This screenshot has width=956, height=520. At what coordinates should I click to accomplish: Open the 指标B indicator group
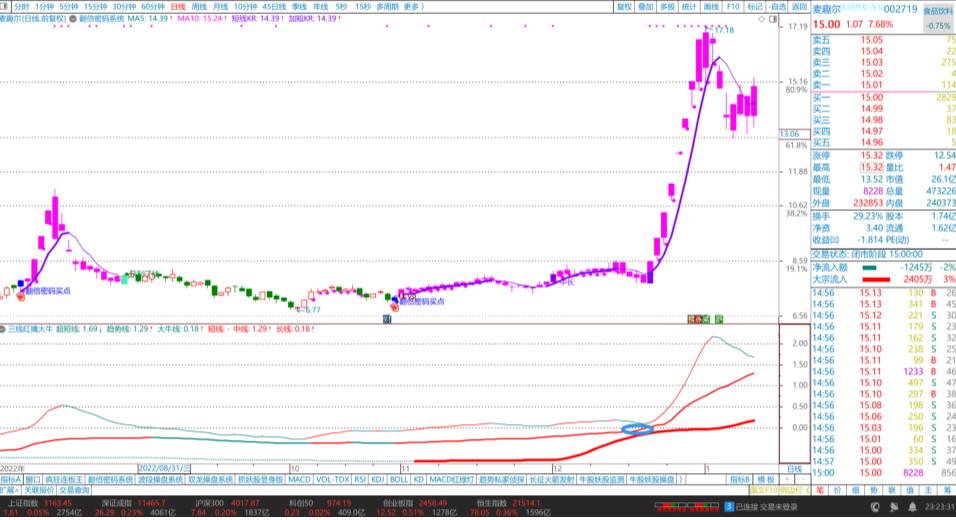(740, 480)
